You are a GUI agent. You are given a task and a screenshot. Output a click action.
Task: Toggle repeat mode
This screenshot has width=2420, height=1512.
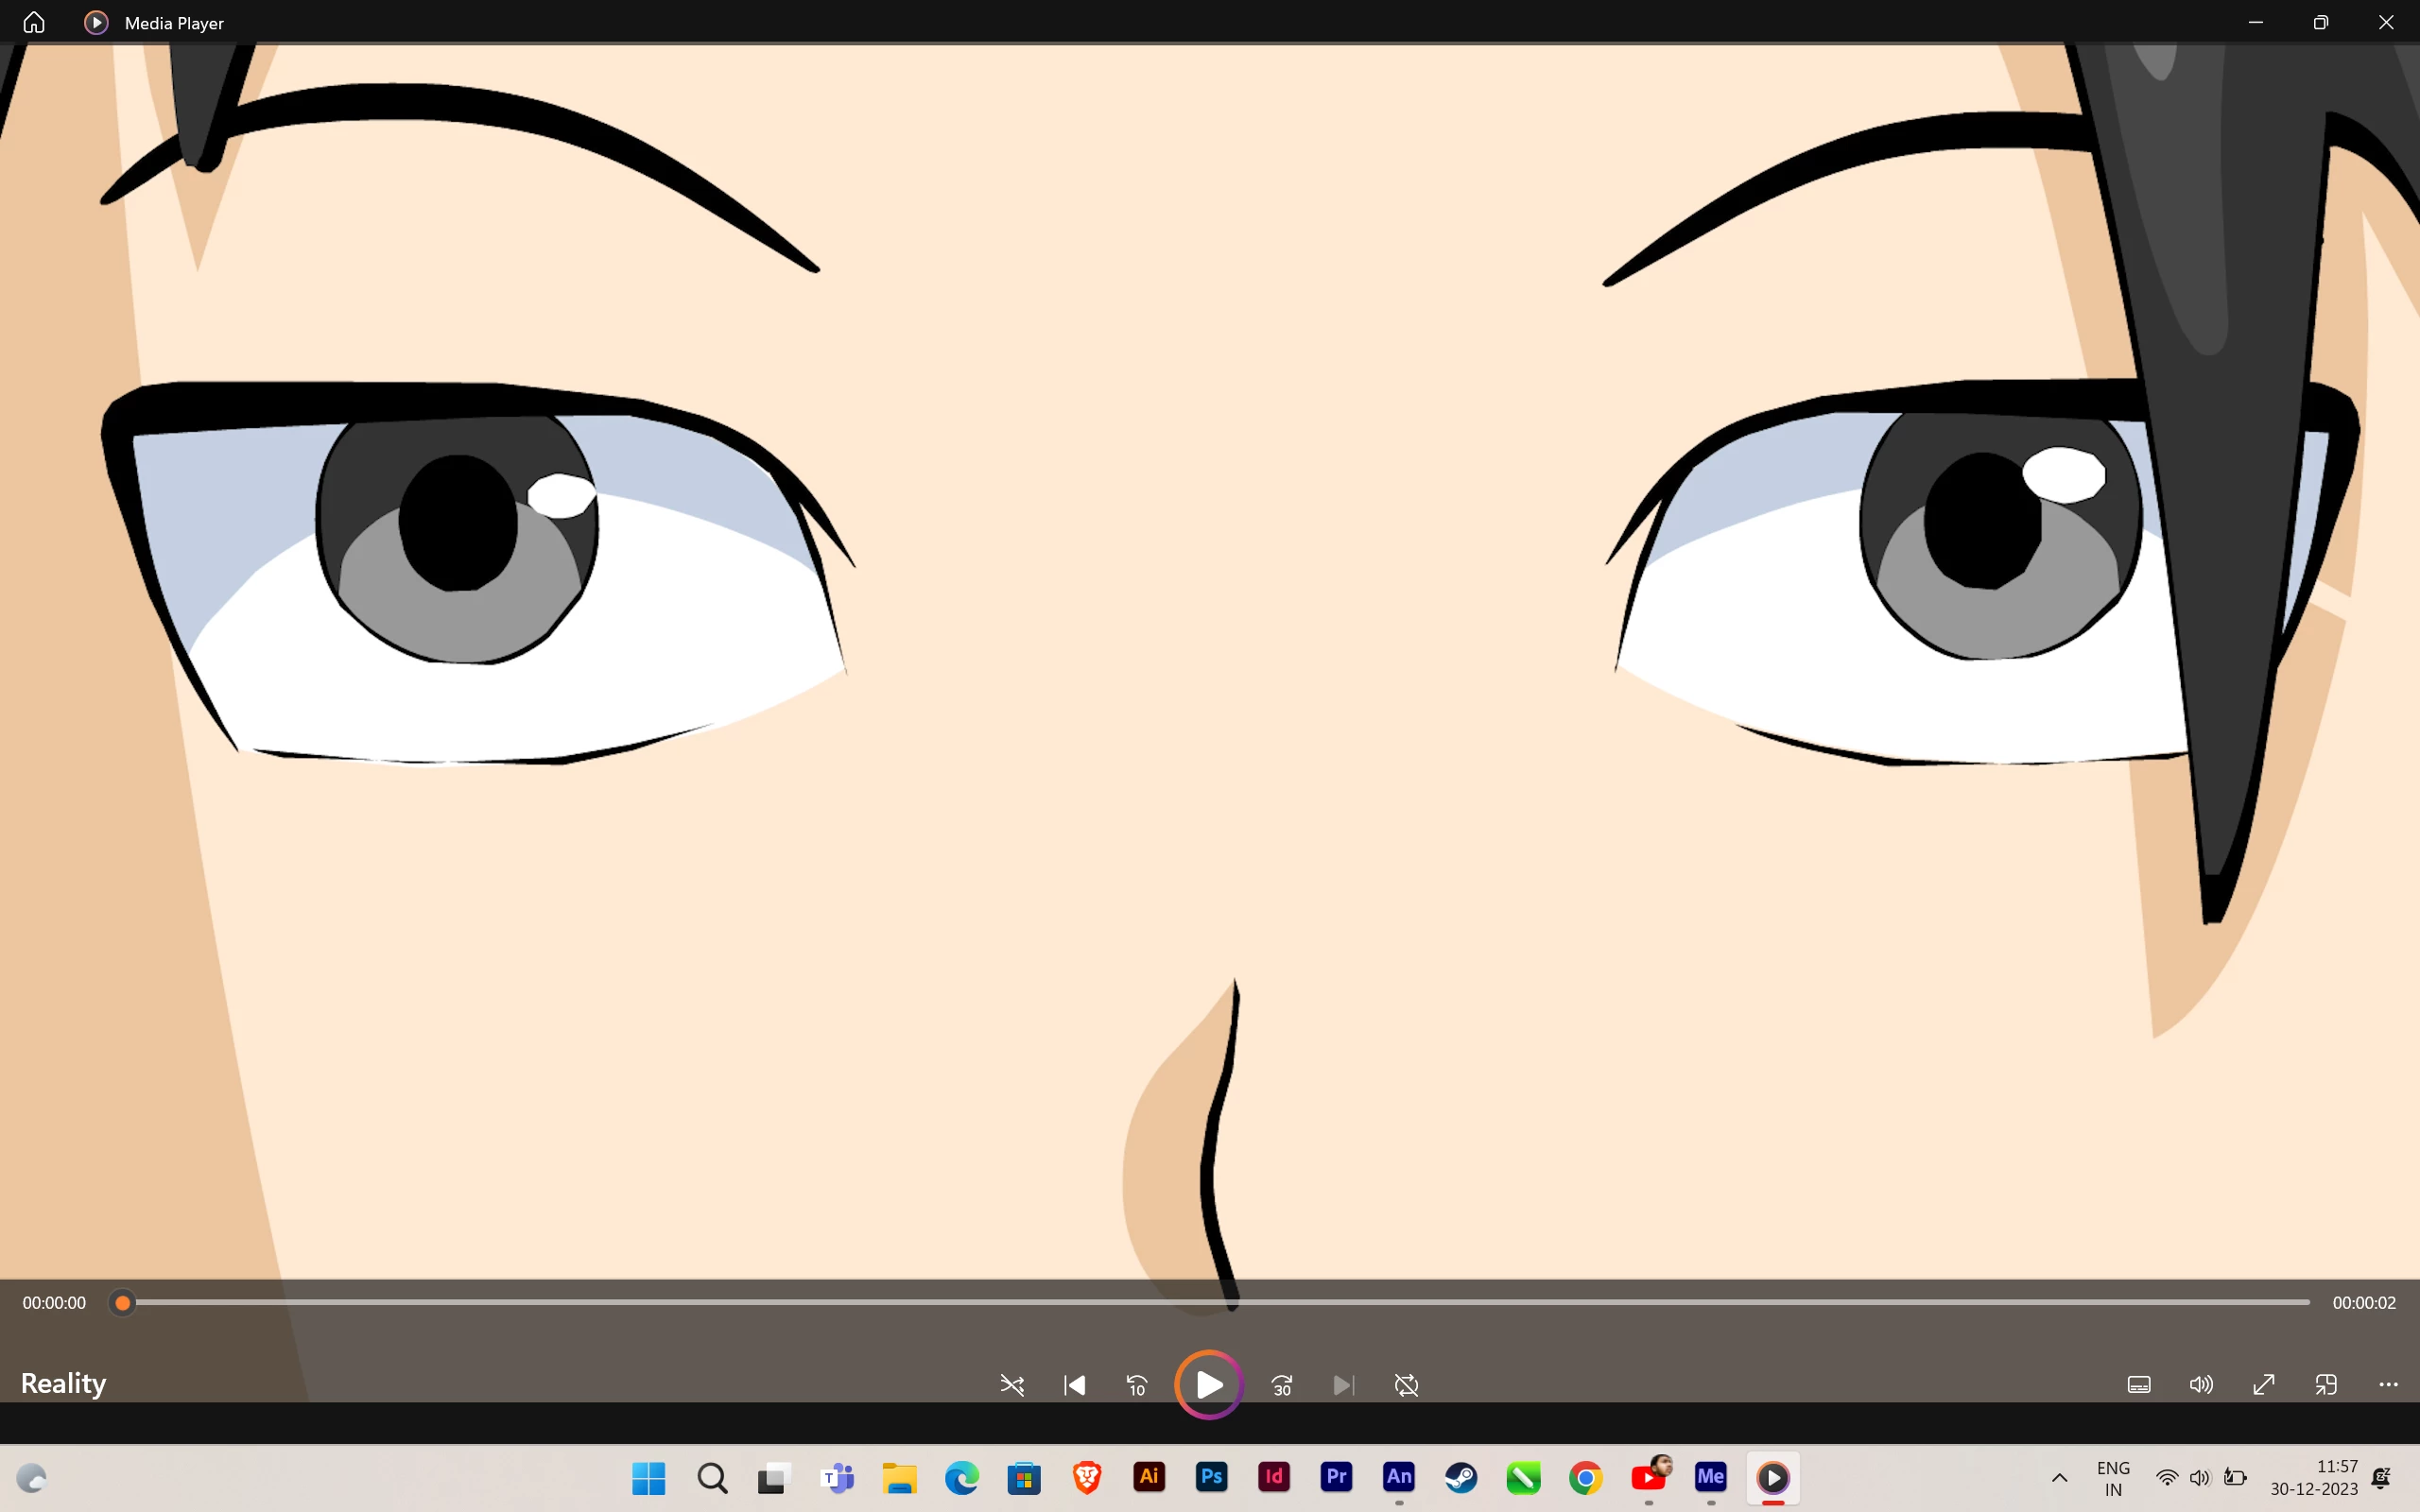pos(1406,1385)
